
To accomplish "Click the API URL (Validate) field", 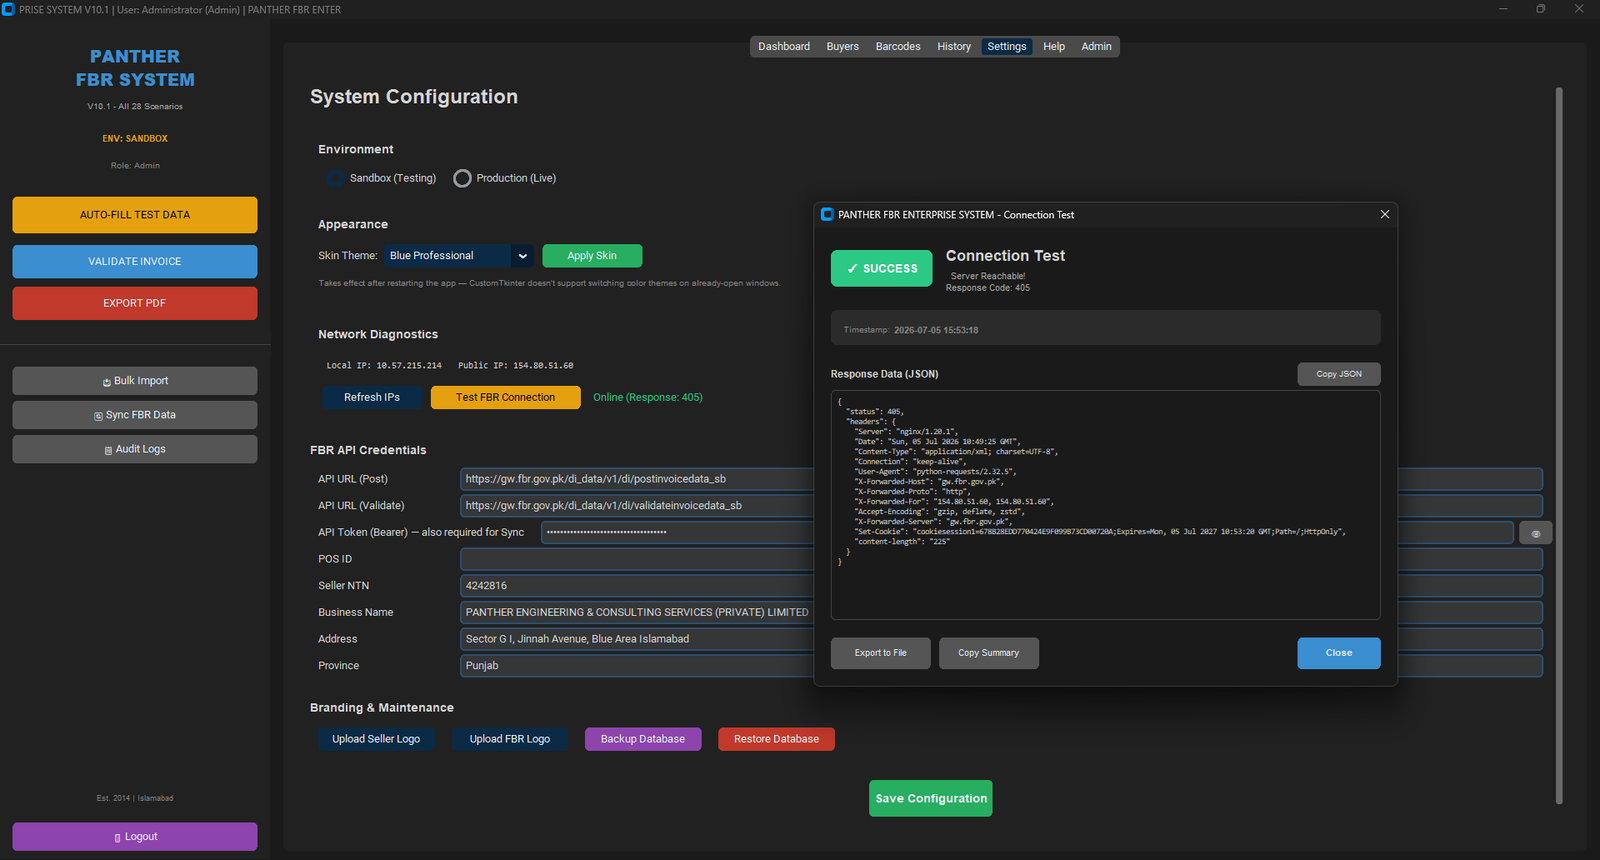I will 1001,506.
